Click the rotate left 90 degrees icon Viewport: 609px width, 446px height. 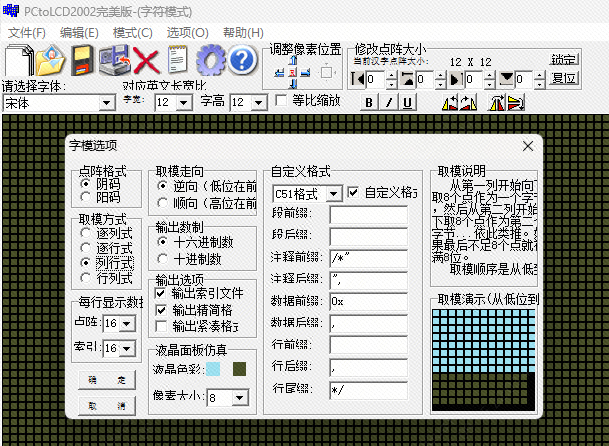450,103
